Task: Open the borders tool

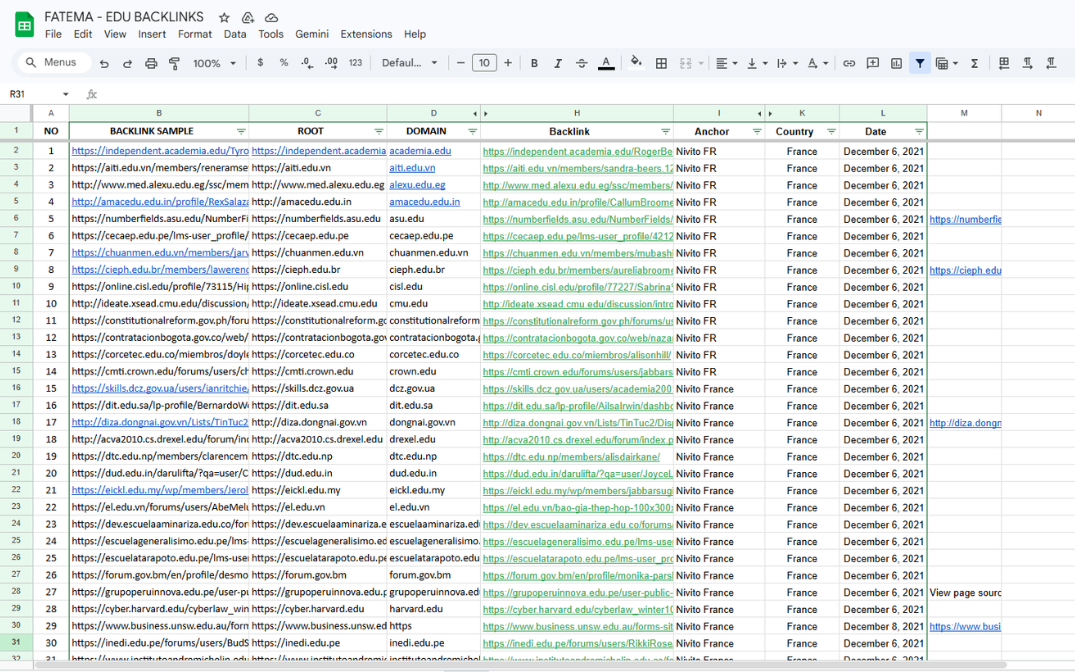Action: point(661,63)
